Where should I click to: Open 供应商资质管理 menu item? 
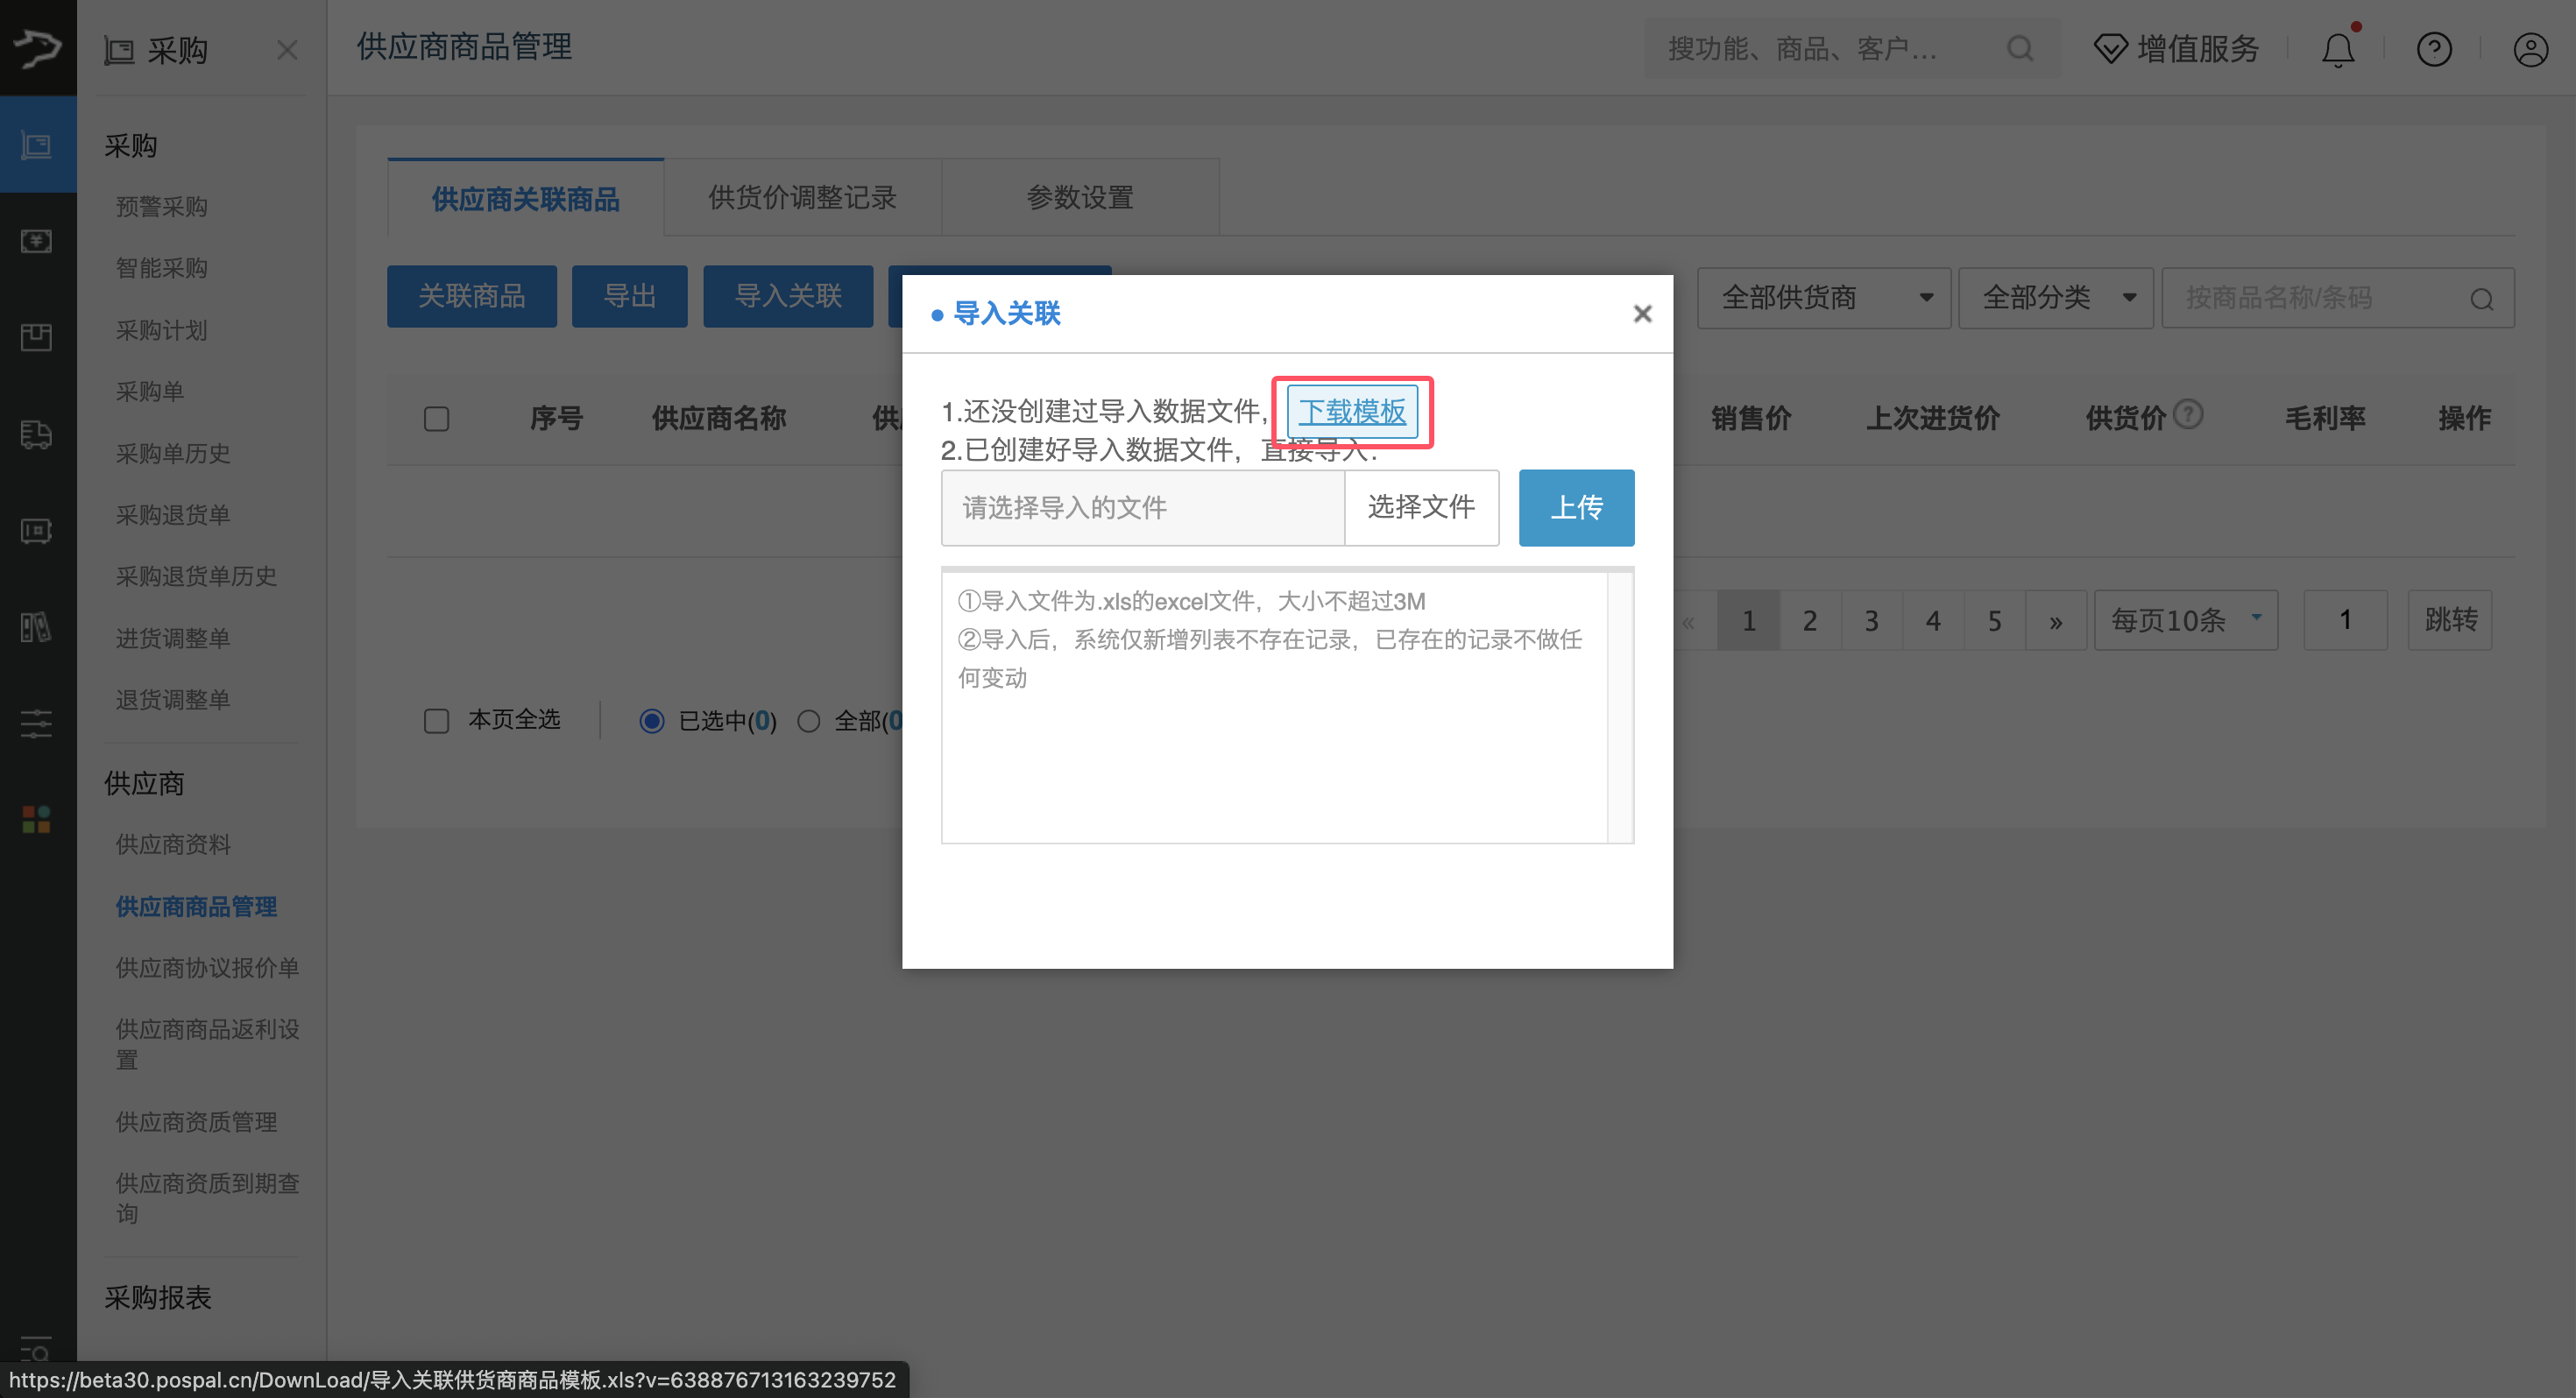(196, 1122)
